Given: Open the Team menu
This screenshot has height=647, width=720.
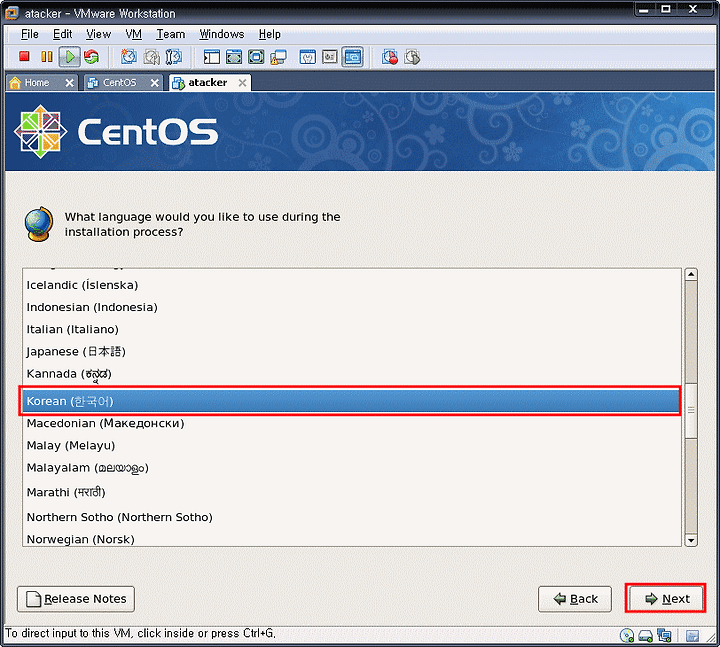Looking at the screenshot, I should [170, 34].
